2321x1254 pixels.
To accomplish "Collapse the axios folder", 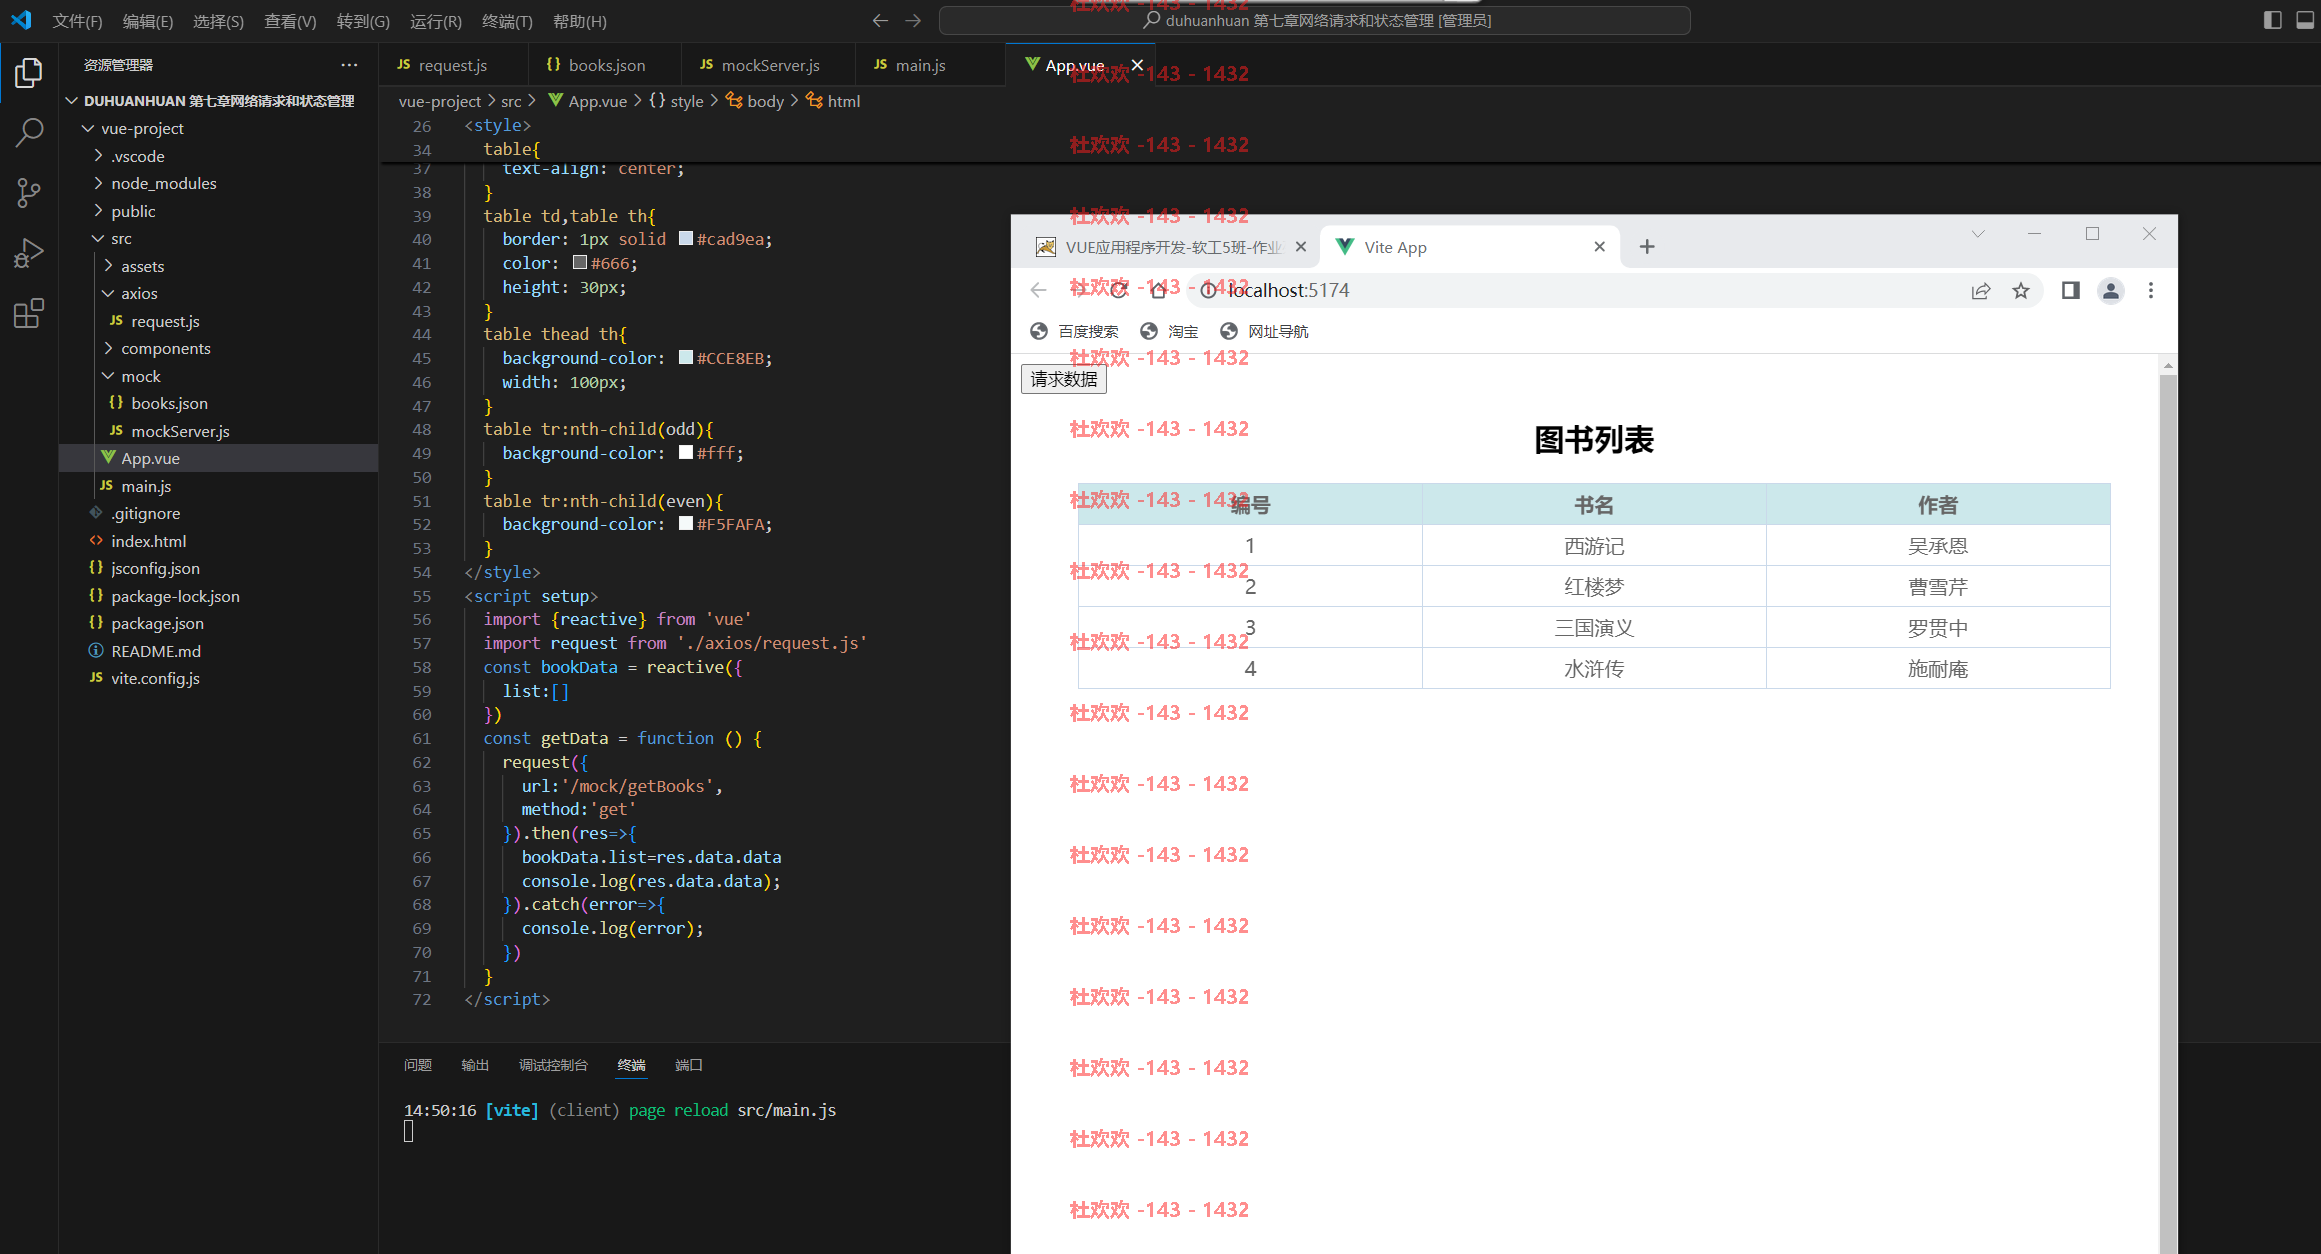I will [x=108, y=293].
